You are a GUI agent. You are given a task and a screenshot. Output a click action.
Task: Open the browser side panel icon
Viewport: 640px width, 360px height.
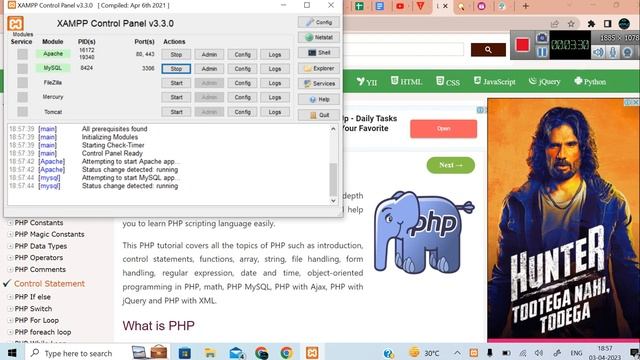click(x=607, y=24)
